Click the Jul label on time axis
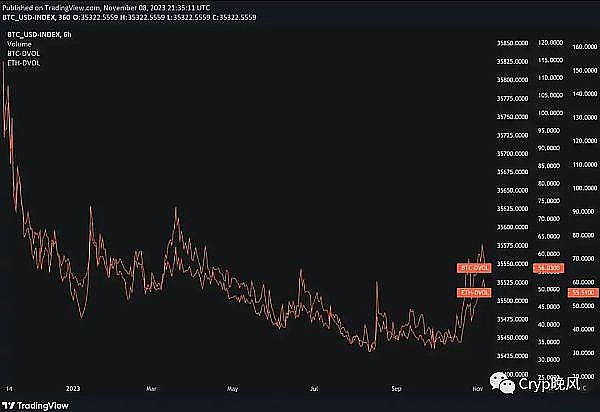 coord(316,384)
